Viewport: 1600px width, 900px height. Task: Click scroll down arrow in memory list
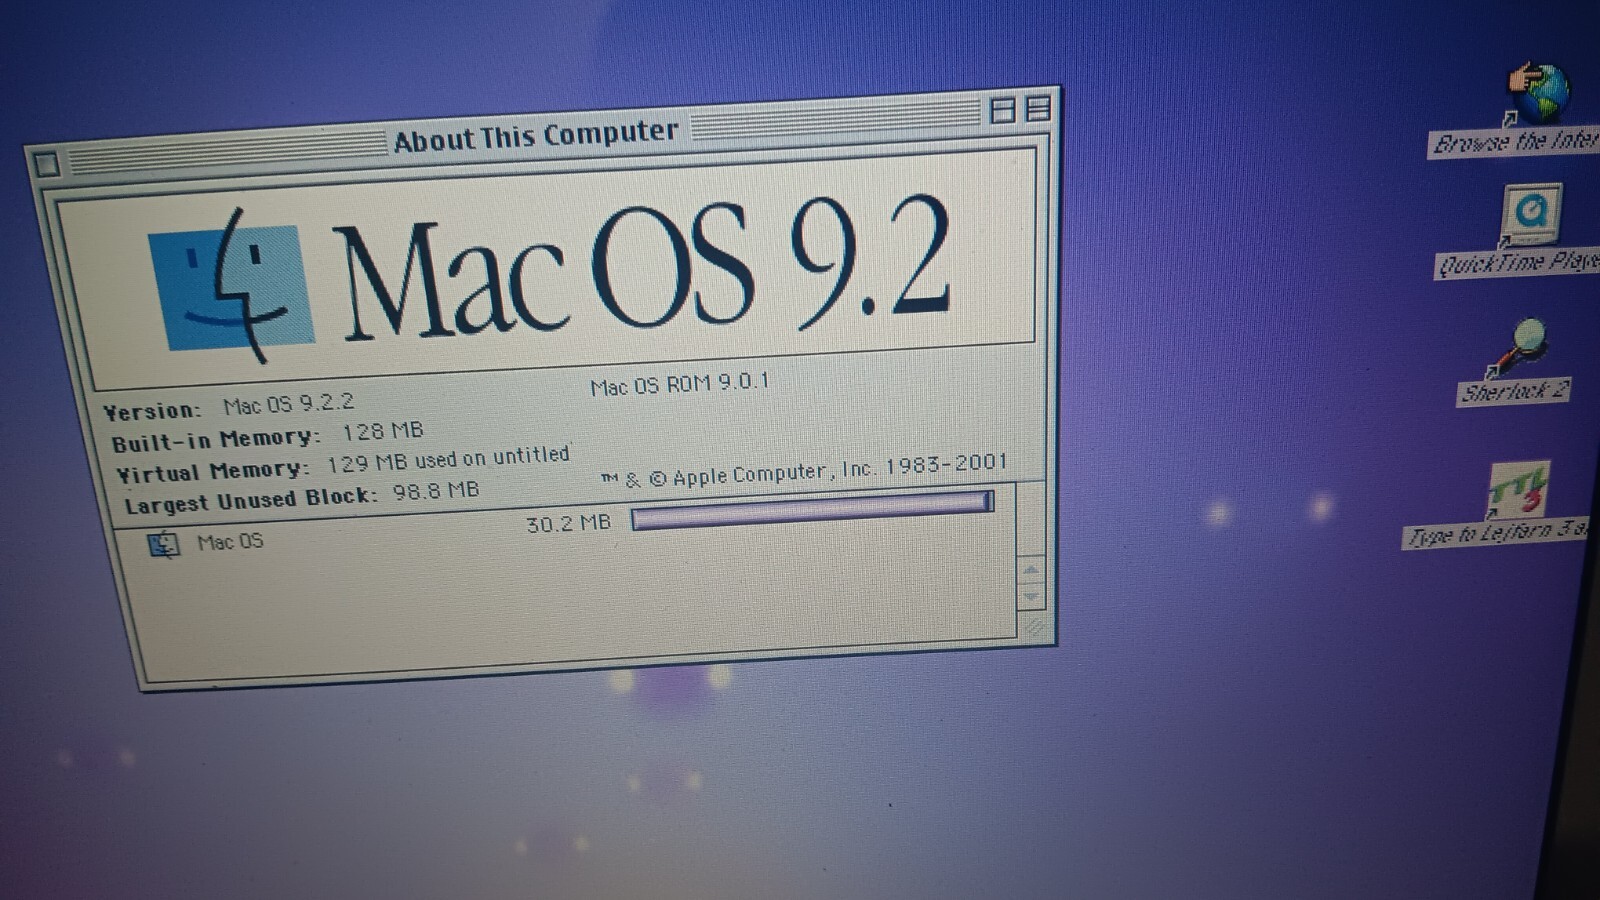1031,596
